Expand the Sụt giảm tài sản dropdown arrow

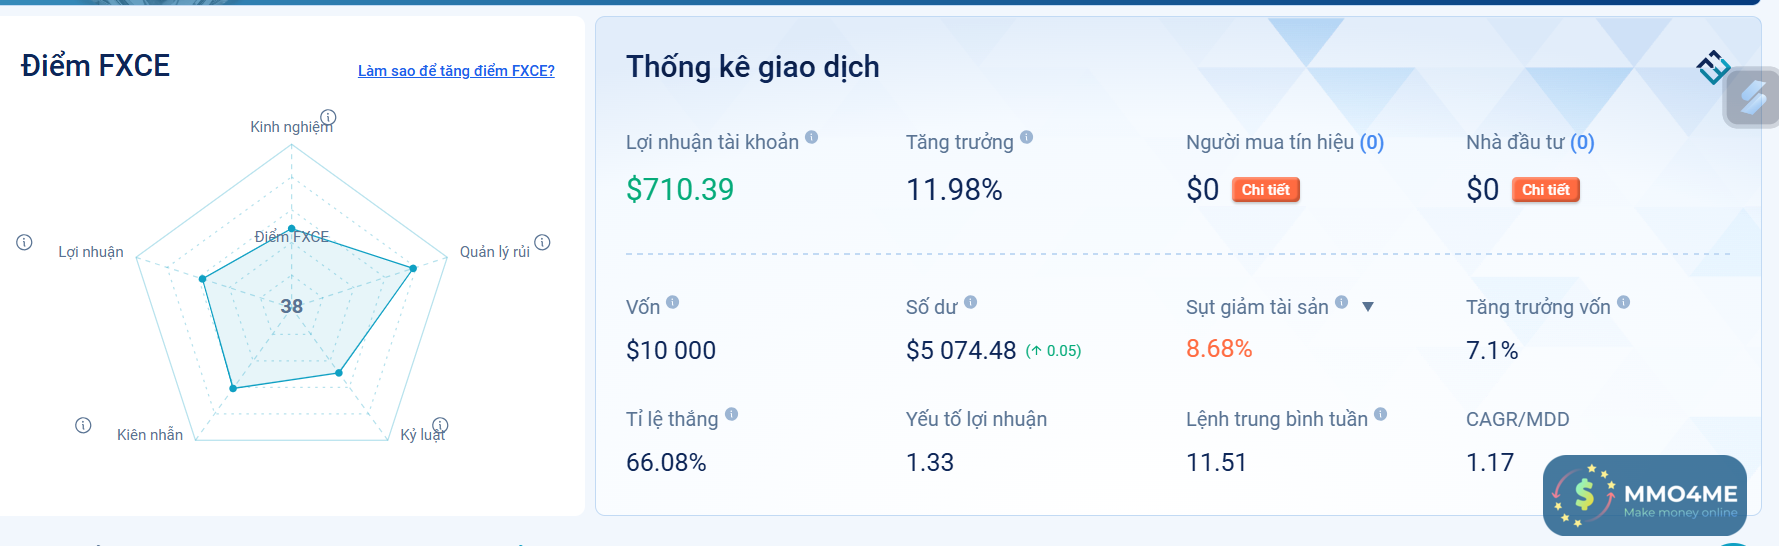coord(1368,307)
